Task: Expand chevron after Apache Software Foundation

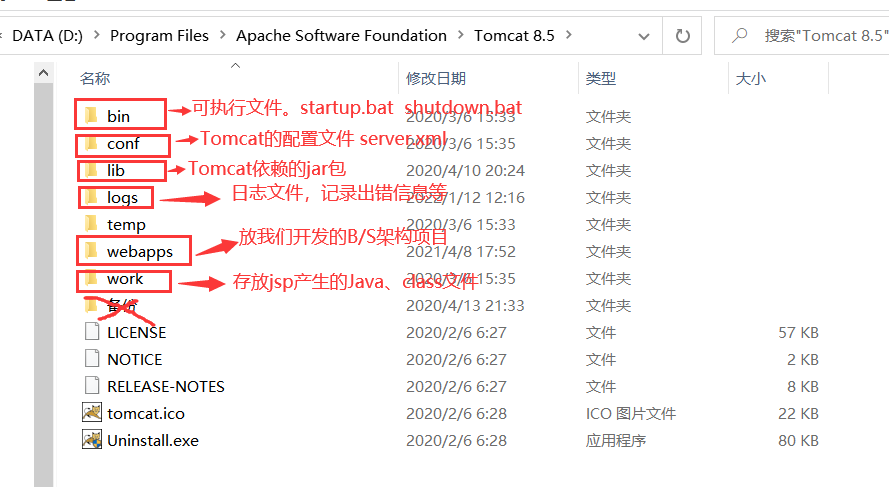Action: pos(461,35)
